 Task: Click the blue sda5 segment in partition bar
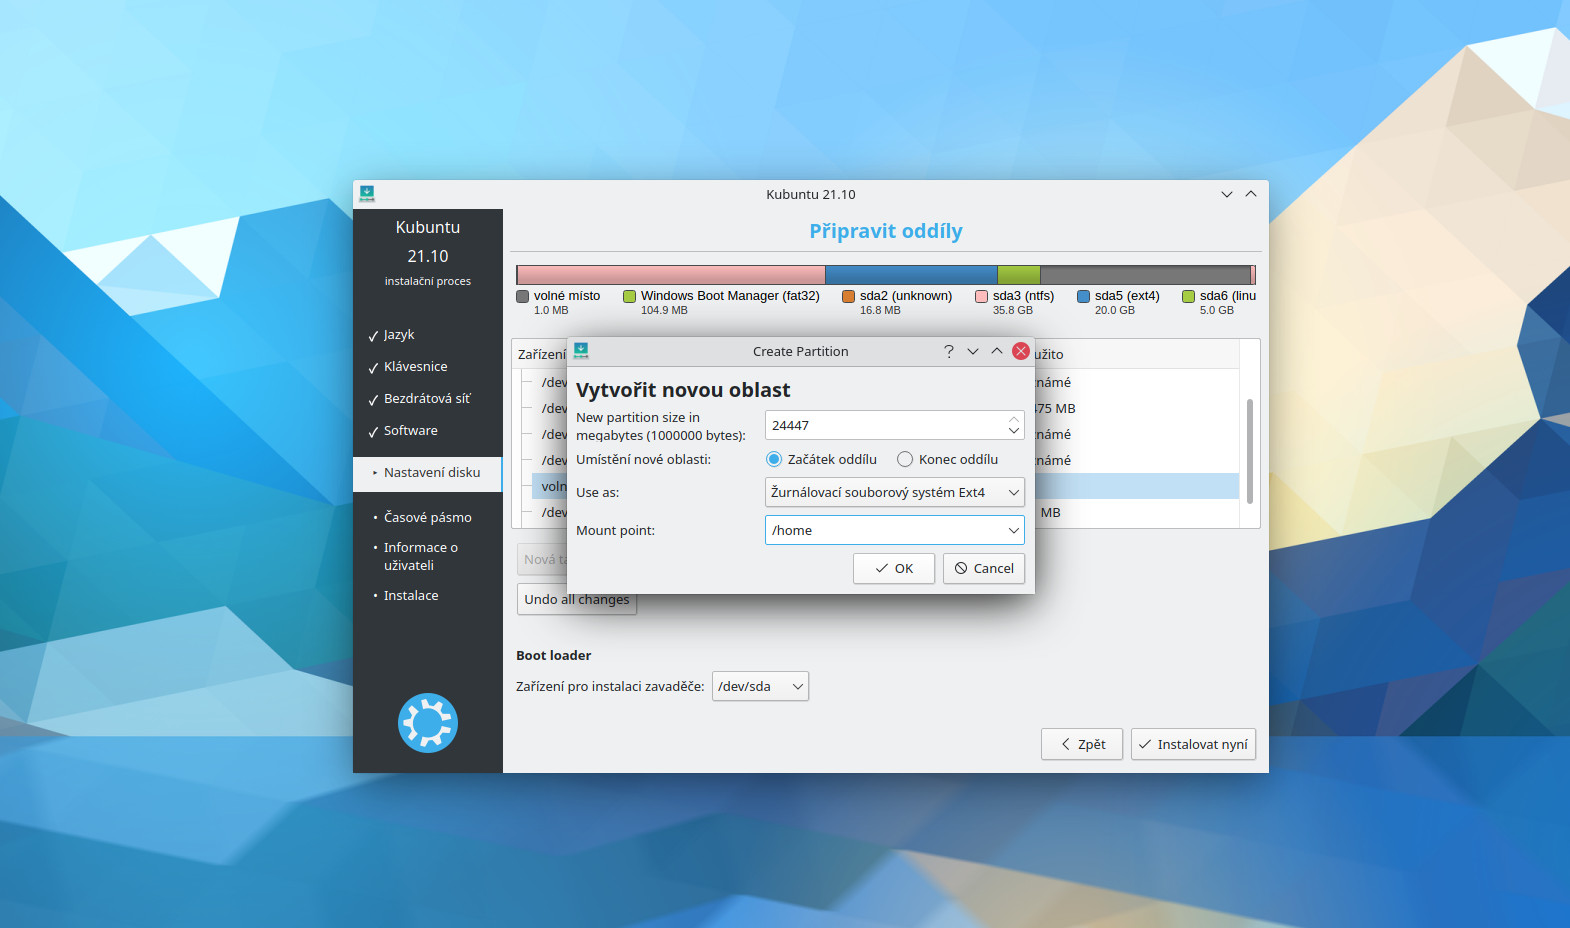coord(911,275)
